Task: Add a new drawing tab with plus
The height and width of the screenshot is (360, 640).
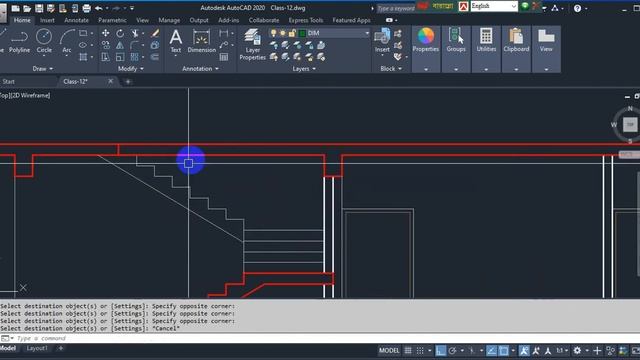Action: [128, 82]
